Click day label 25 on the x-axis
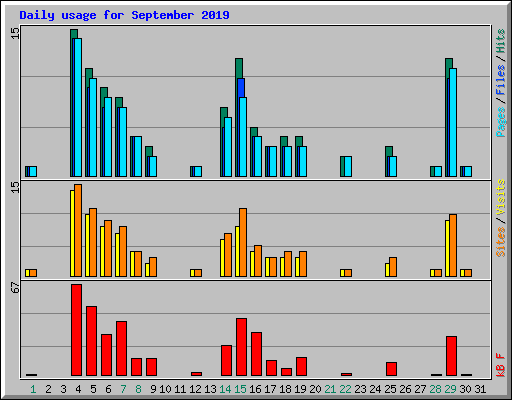The width and height of the screenshot is (512, 400). tap(390, 389)
